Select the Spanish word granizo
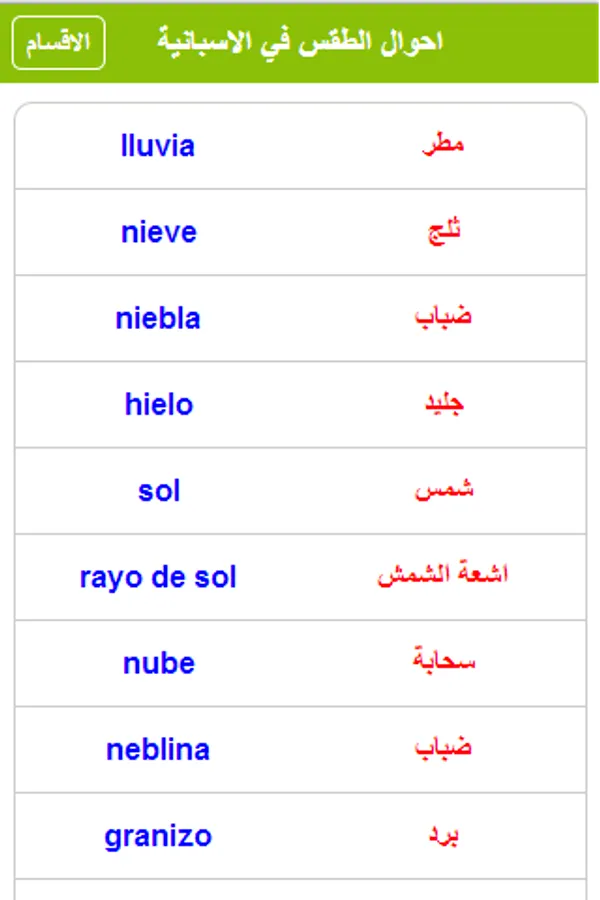This screenshot has height=900, width=600. point(158,836)
